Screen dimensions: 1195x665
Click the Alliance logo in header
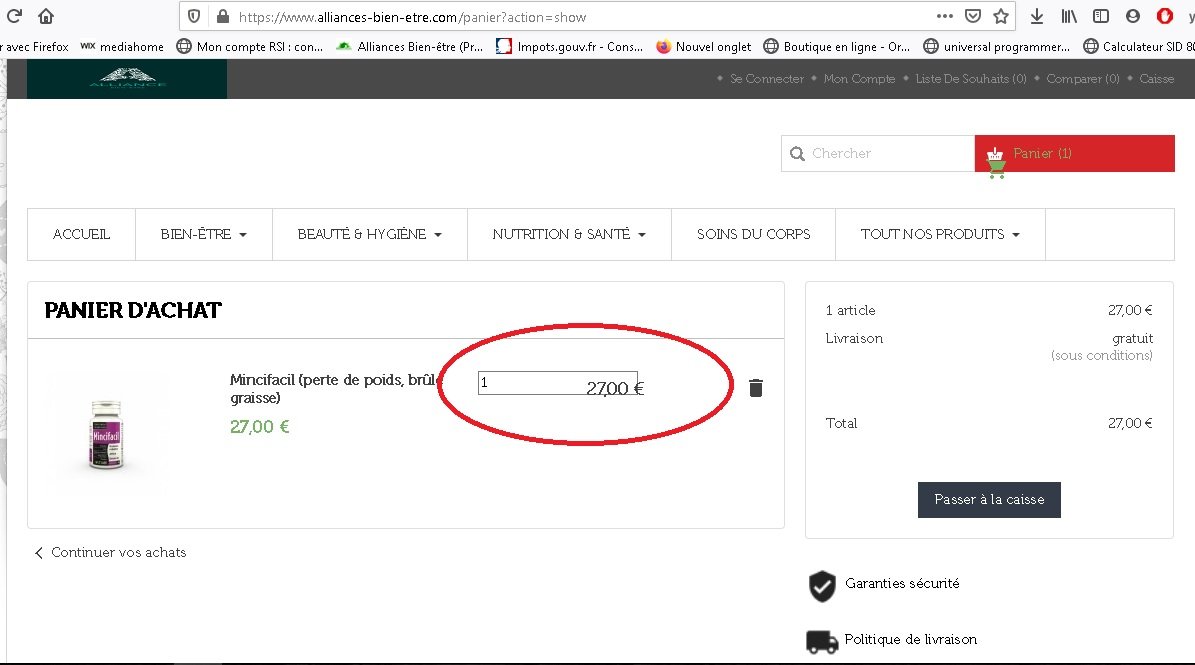point(127,78)
